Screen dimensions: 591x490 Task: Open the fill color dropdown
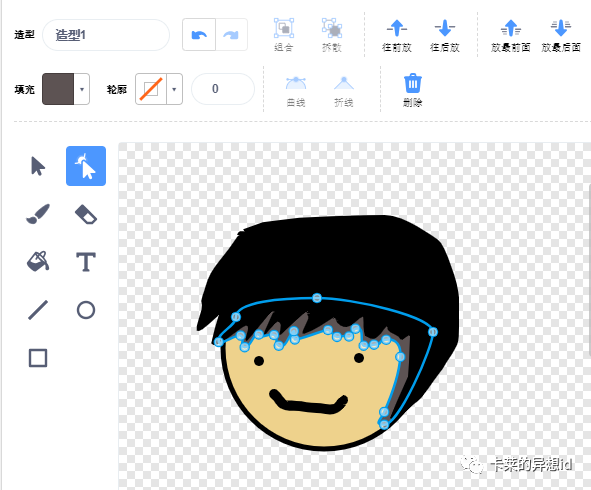click(x=82, y=89)
